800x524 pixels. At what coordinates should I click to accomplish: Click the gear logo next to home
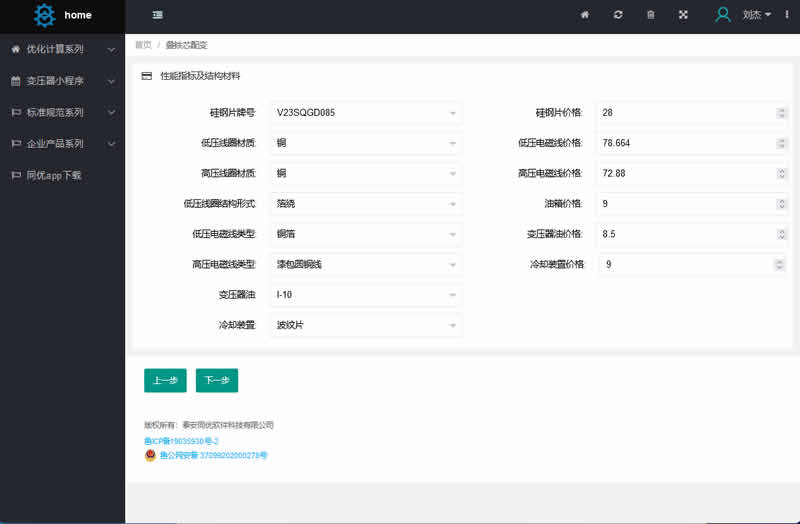pos(44,15)
